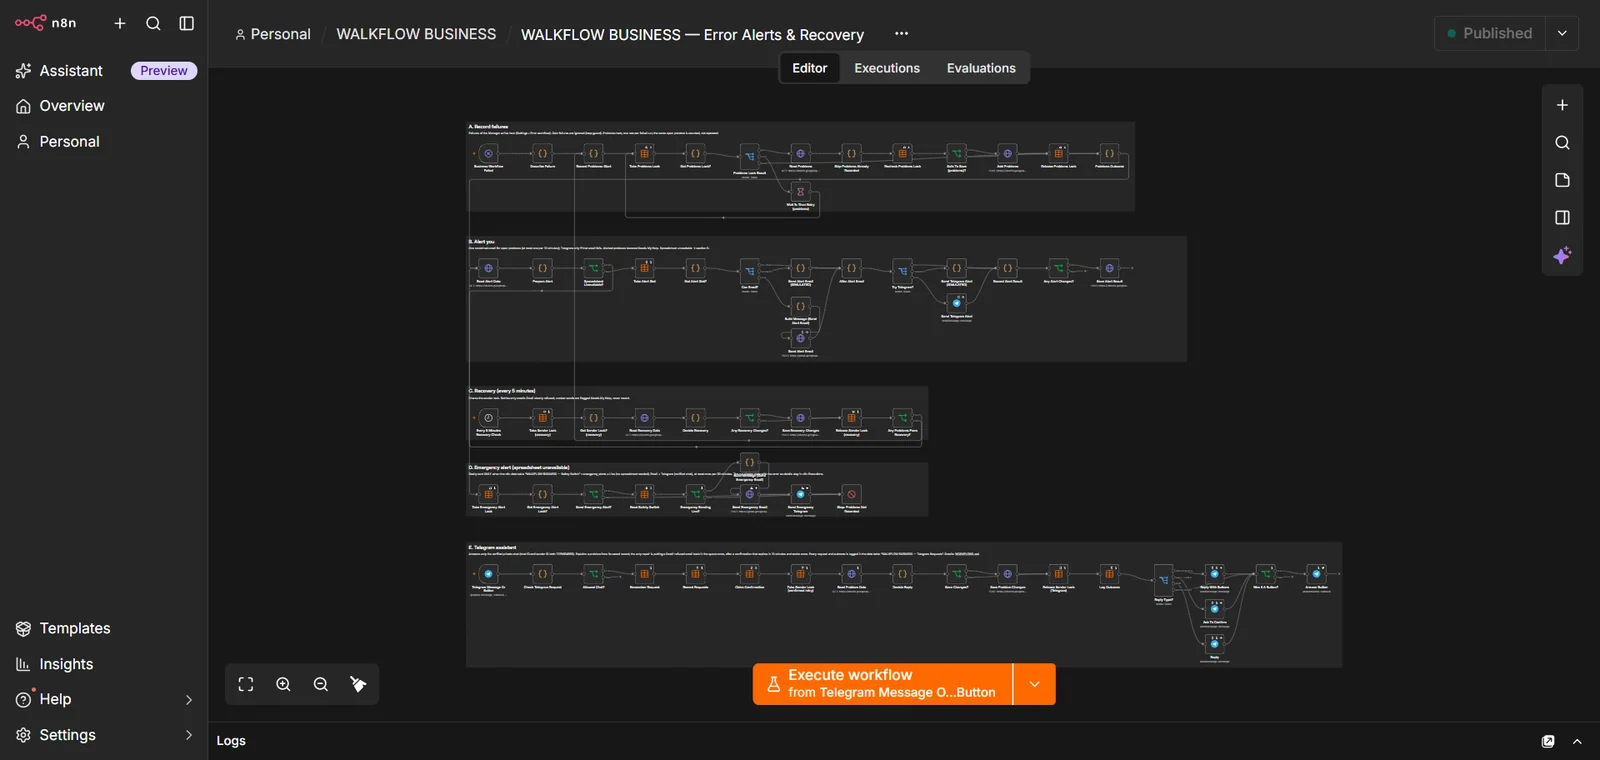Add a sticky note to the canvas
This screenshot has height=760, width=1600.
coord(1562,180)
